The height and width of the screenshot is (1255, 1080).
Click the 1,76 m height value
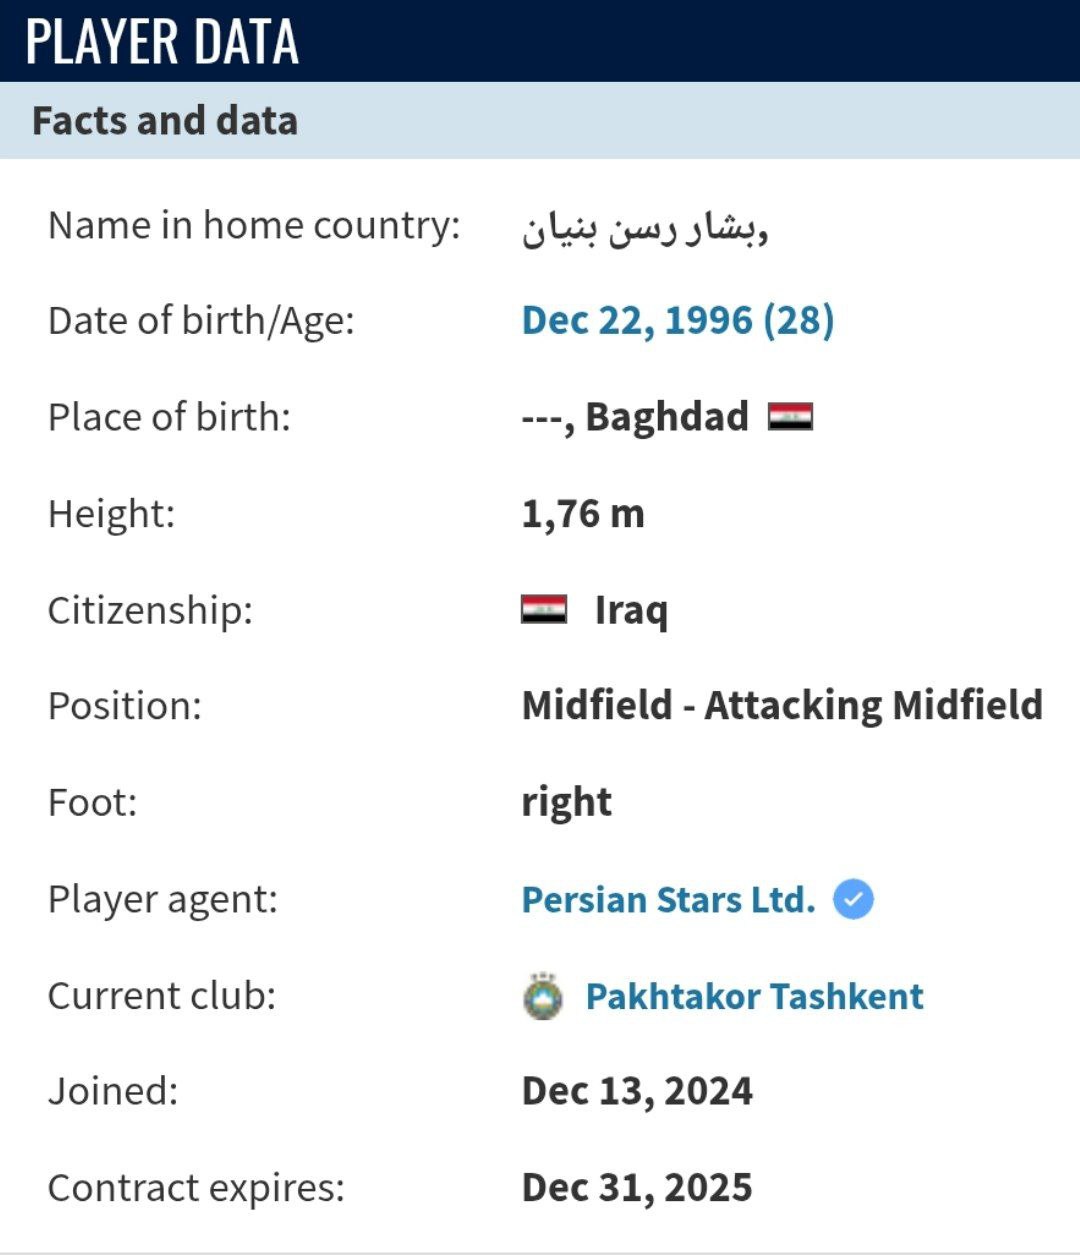coord(583,514)
